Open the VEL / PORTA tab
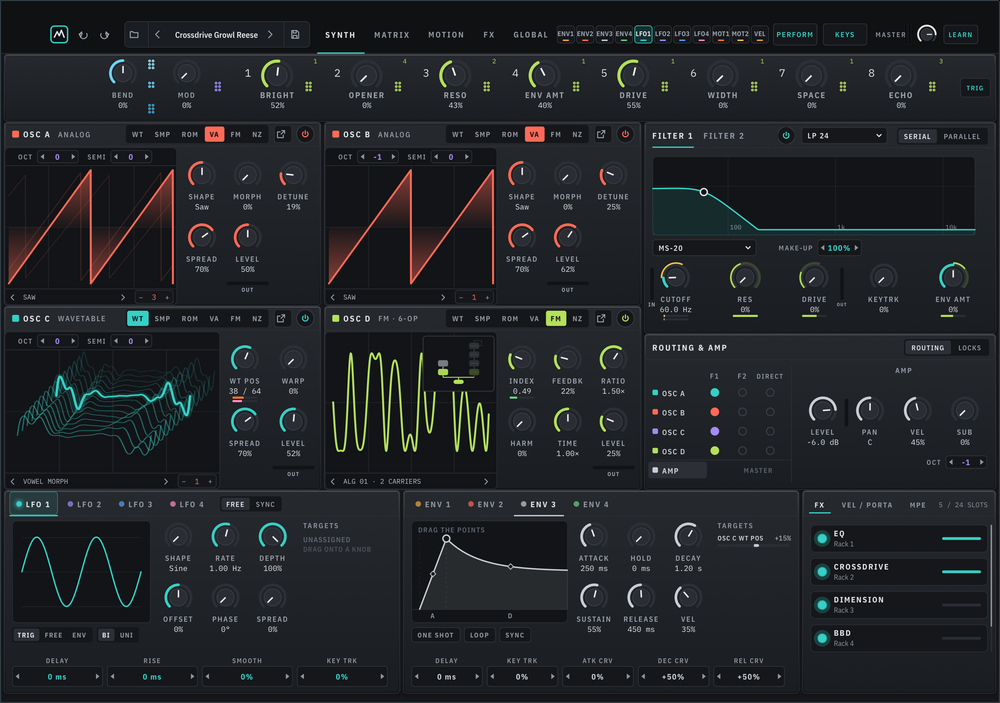 (867, 505)
